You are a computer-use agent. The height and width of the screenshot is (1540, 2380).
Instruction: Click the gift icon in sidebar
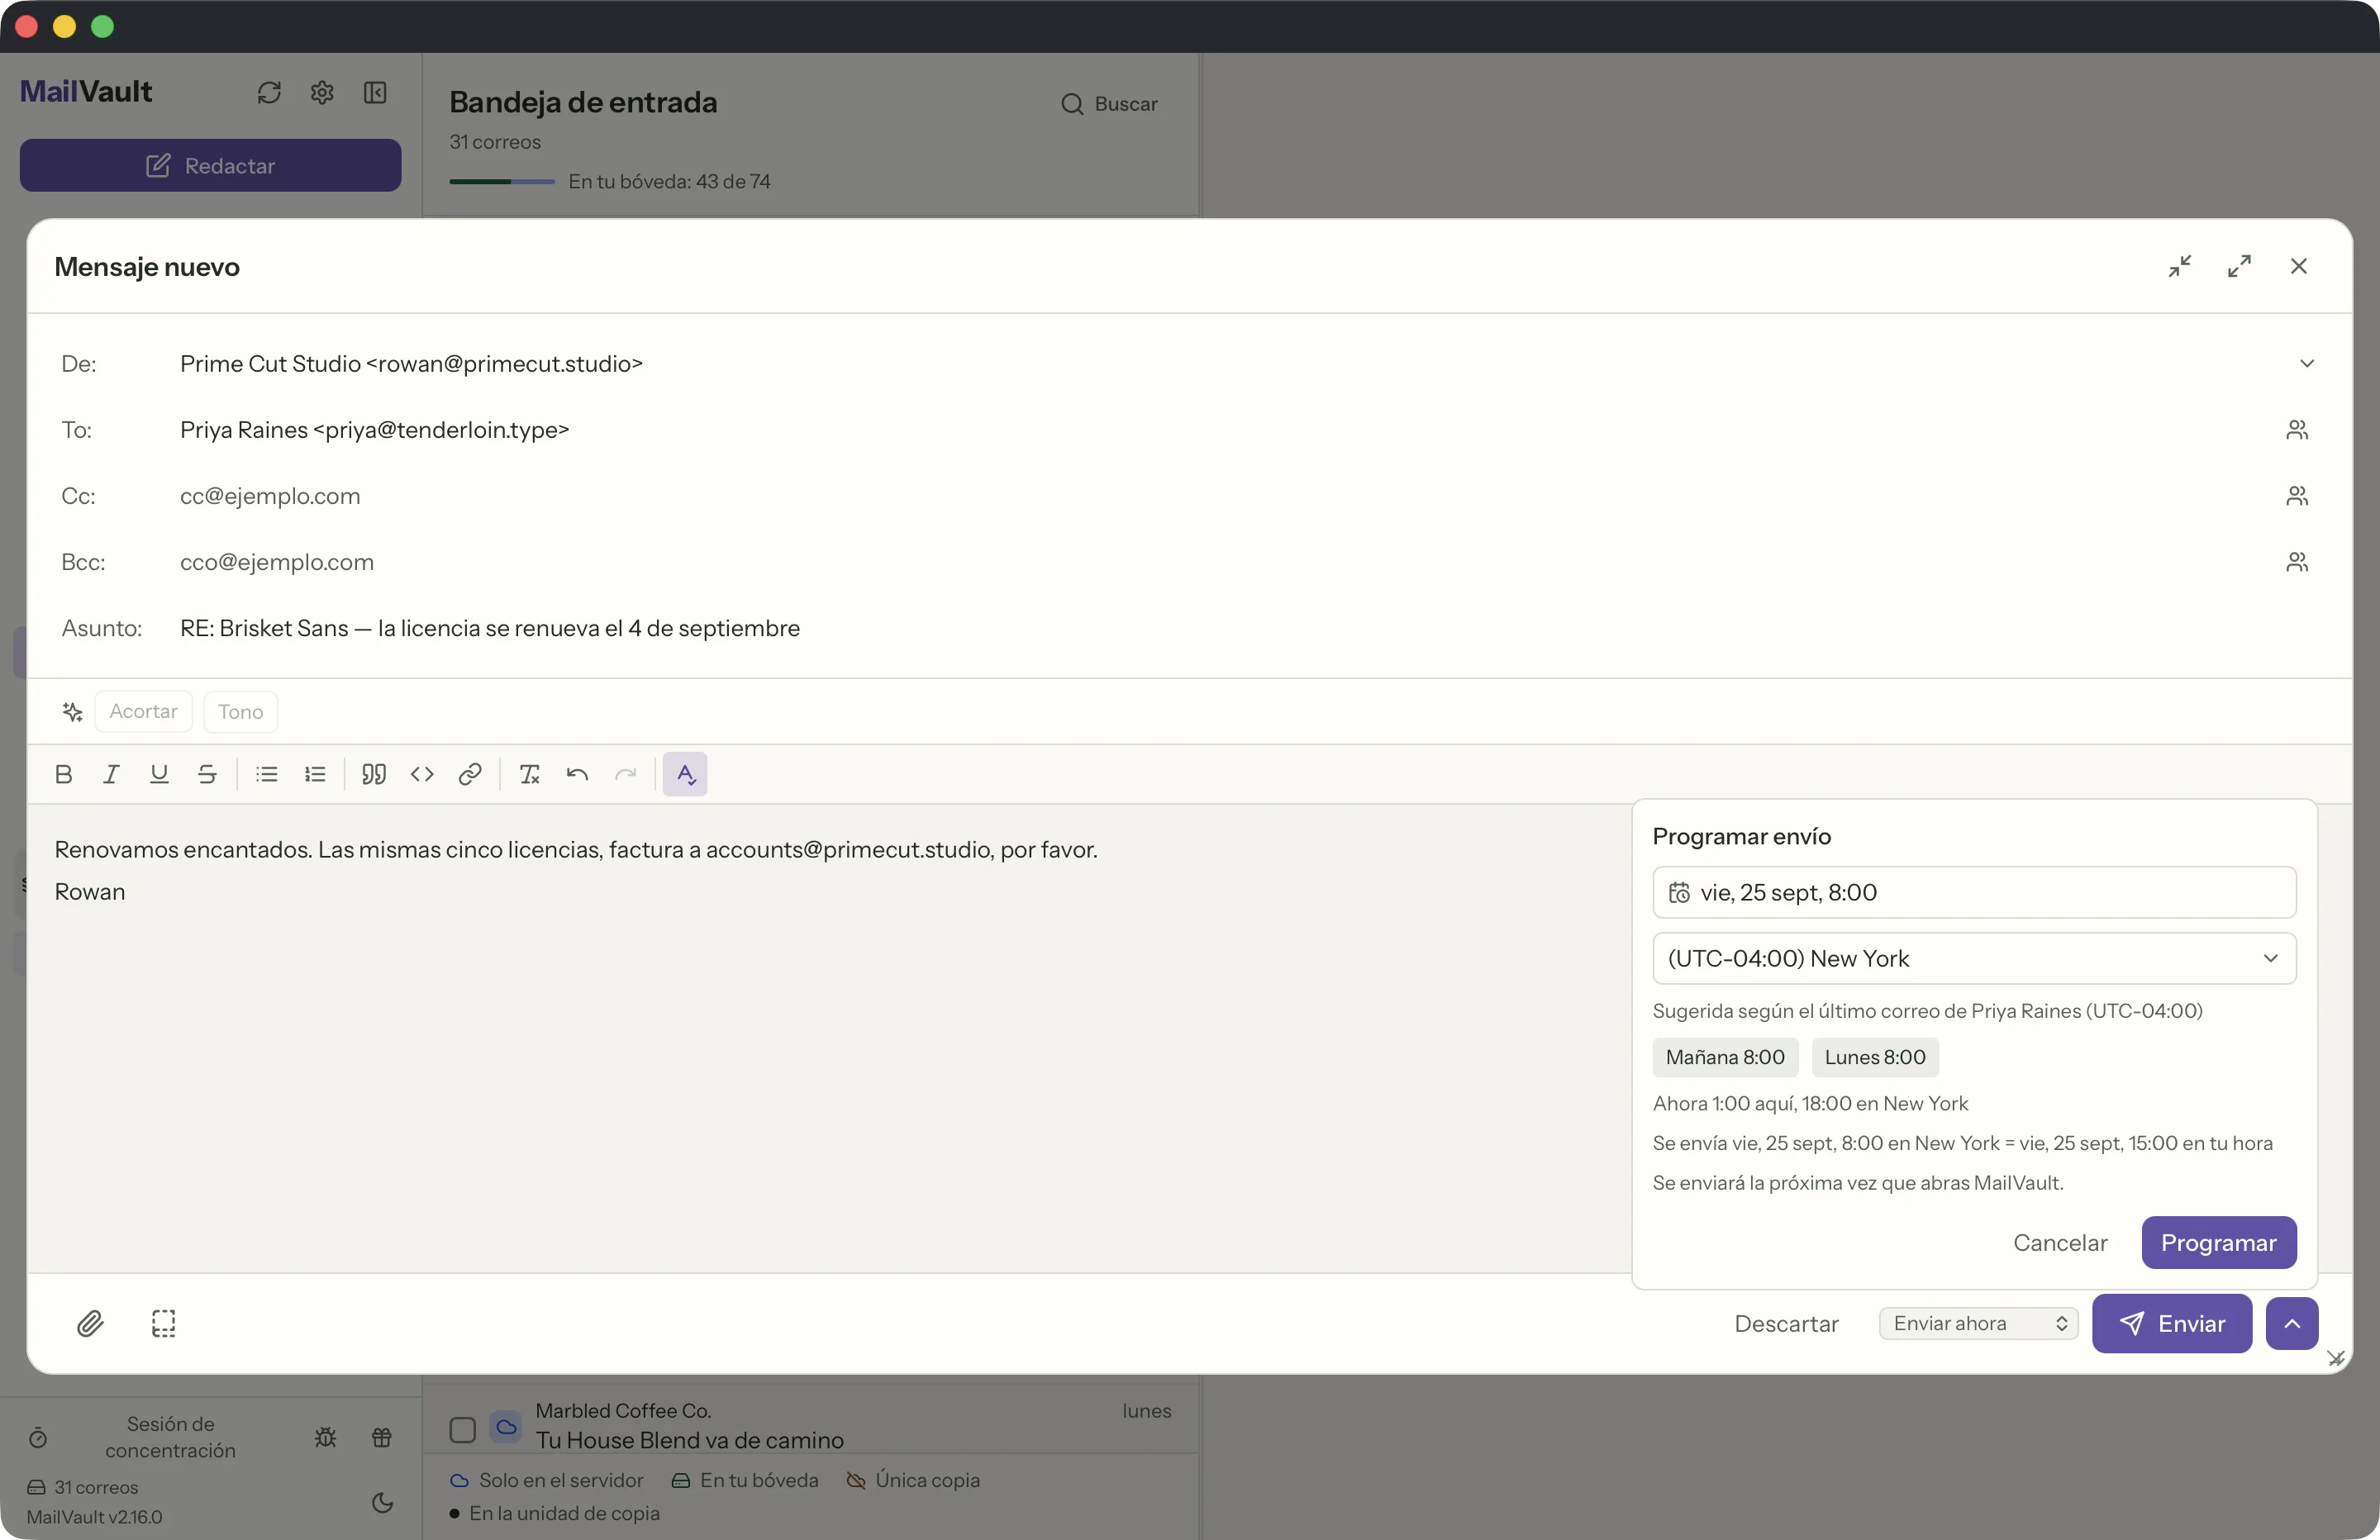click(x=382, y=1437)
